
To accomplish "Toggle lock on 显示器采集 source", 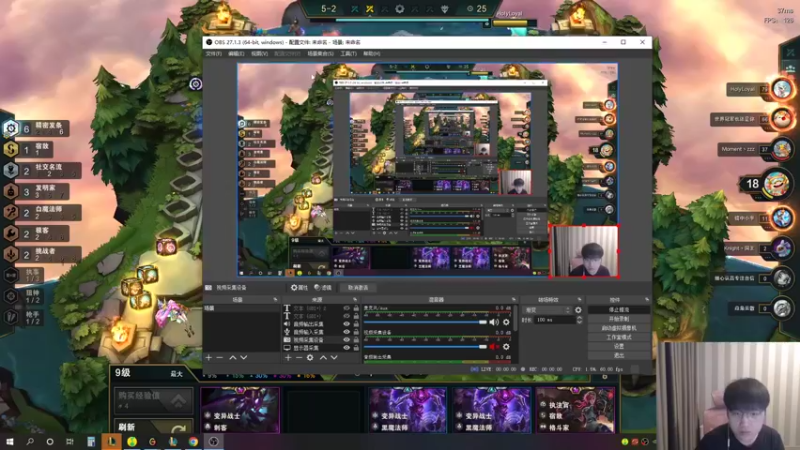I will 356,347.
